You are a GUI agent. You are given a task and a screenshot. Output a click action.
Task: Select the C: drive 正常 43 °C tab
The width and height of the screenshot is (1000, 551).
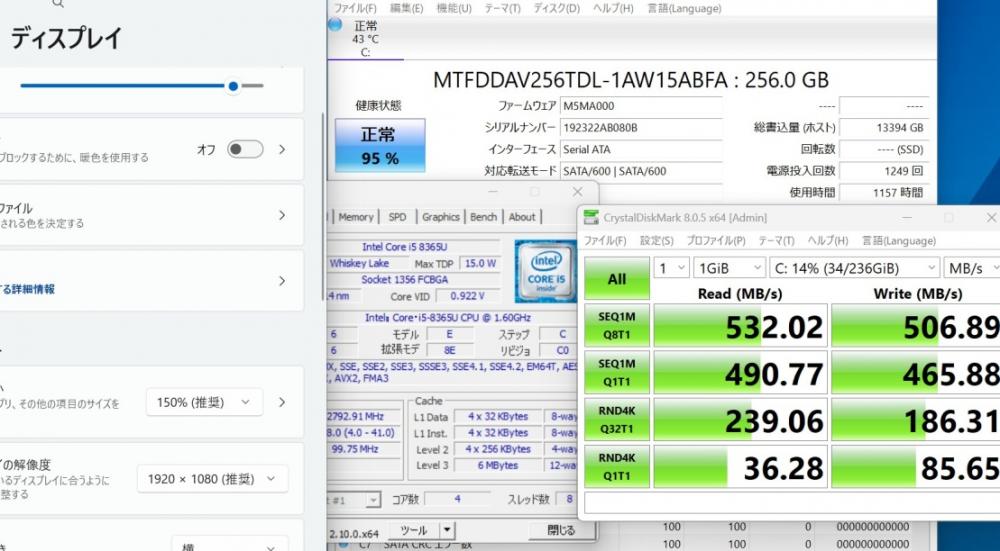coord(365,39)
